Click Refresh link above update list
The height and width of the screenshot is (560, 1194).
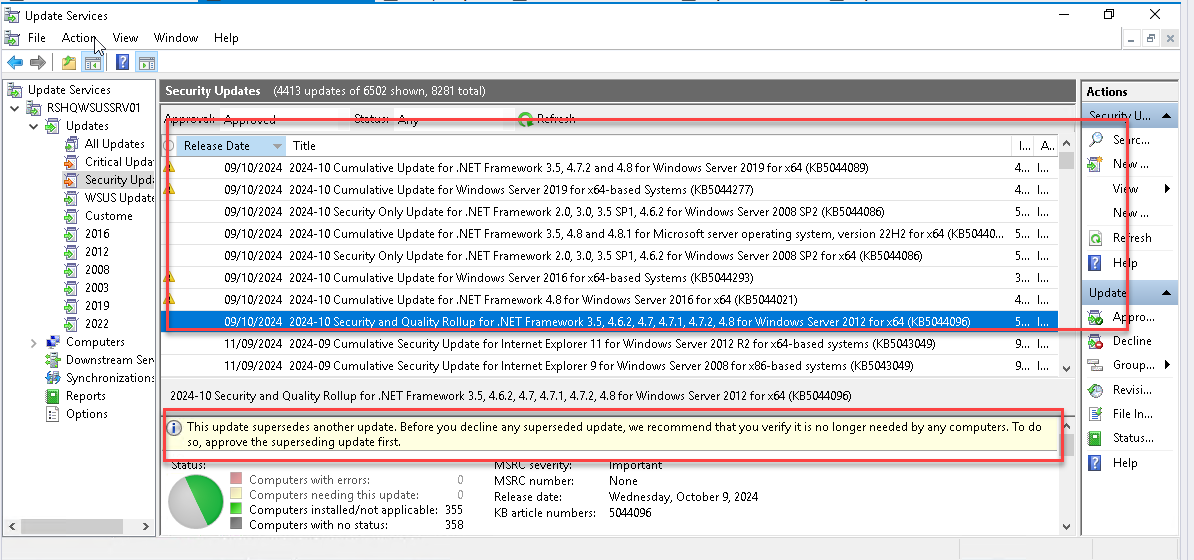(x=547, y=119)
